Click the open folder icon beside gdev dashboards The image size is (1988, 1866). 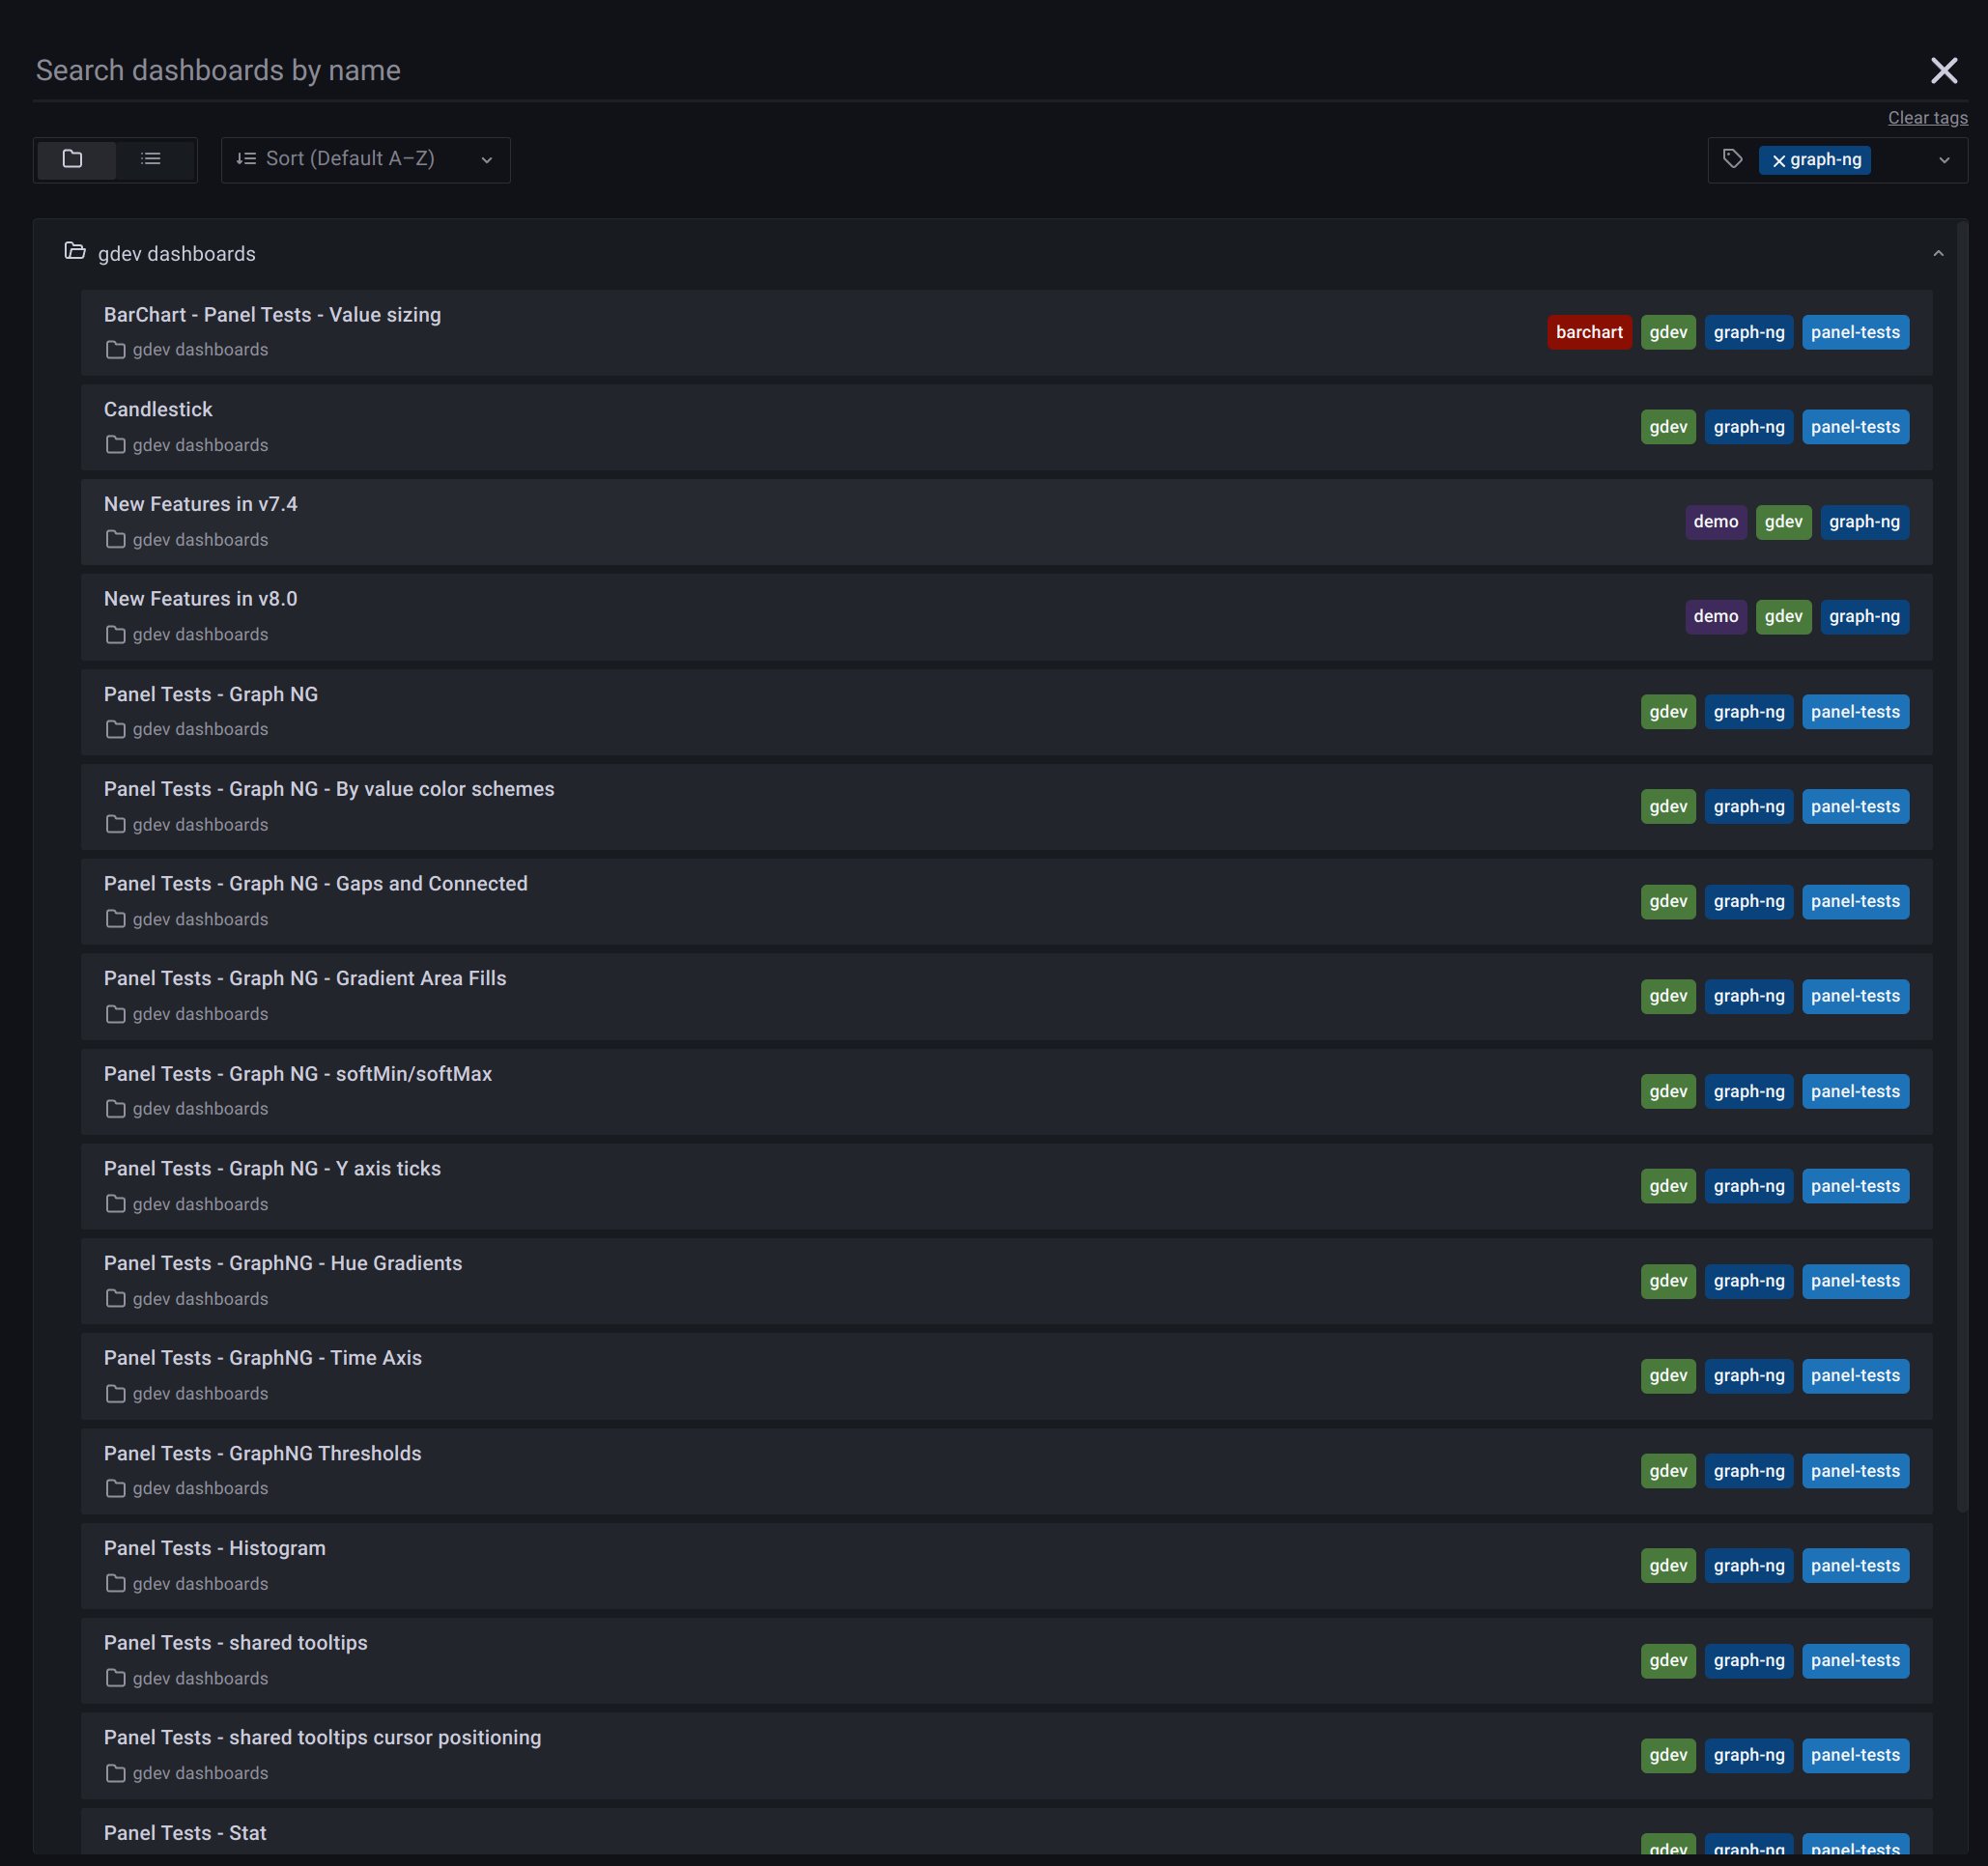click(x=76, y=252)
